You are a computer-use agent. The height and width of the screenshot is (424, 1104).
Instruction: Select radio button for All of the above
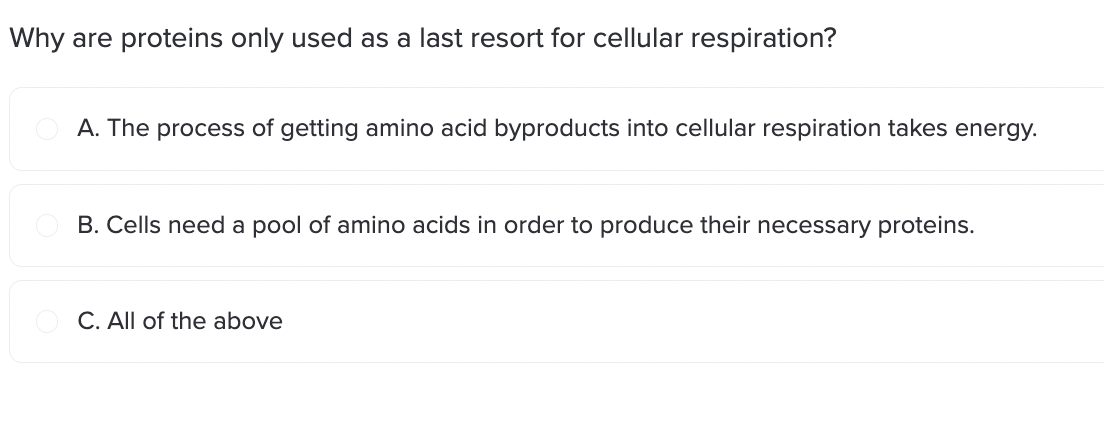pyautogui.click(x=46, y=321)
